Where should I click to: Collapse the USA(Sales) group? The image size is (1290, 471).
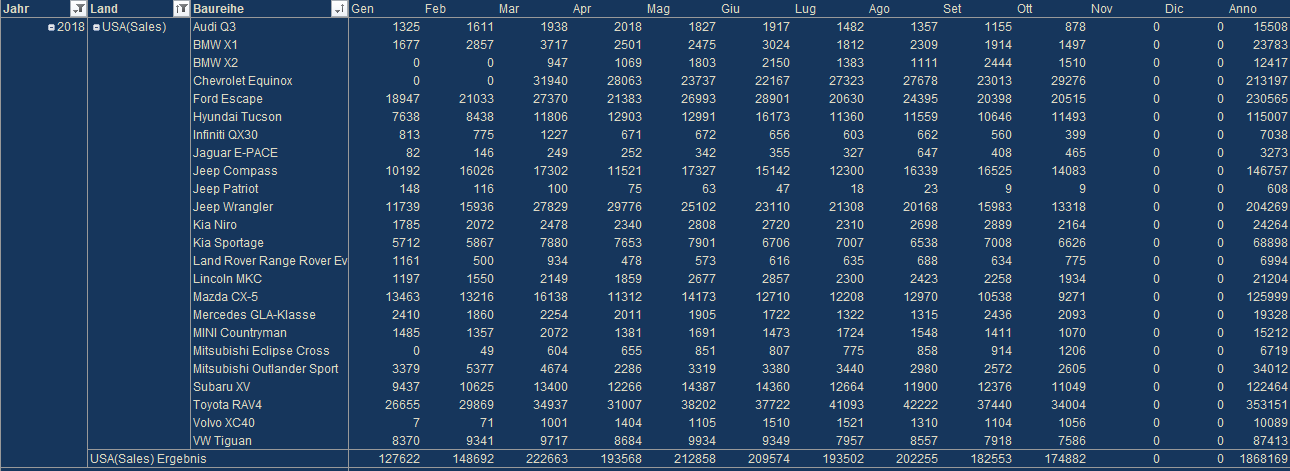97,27
